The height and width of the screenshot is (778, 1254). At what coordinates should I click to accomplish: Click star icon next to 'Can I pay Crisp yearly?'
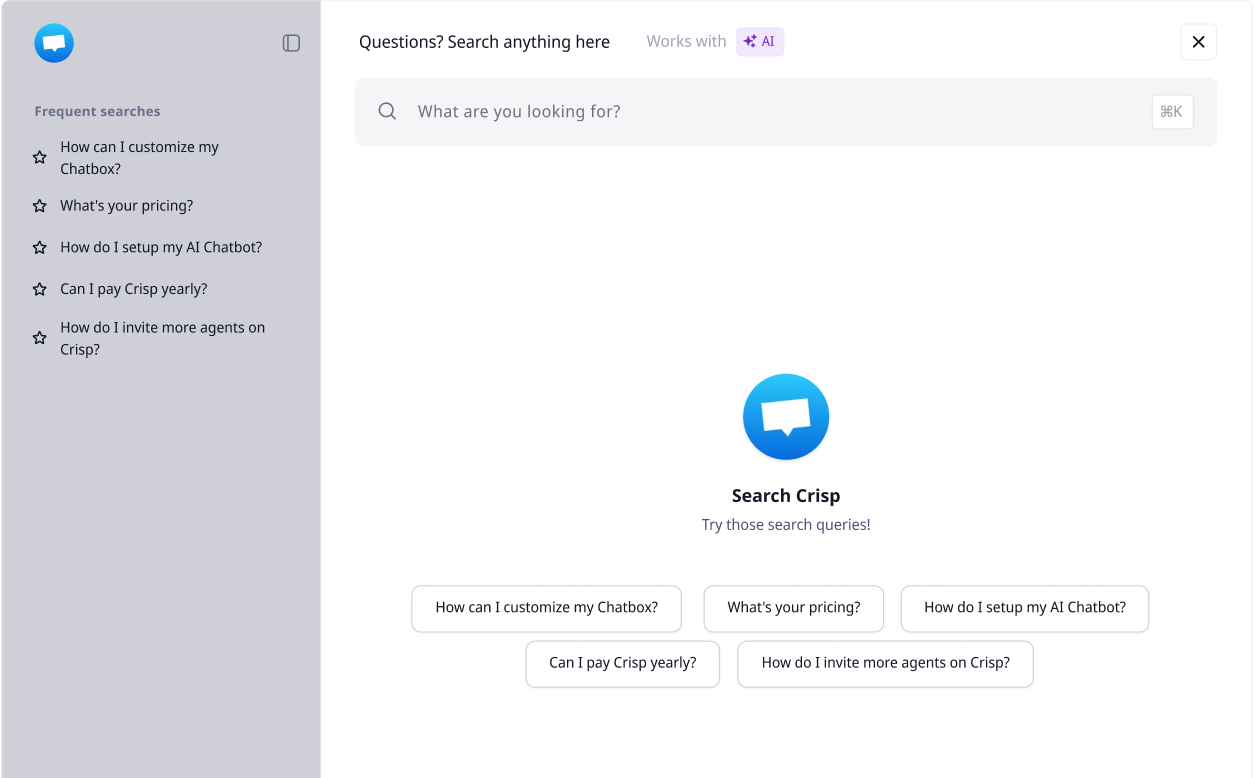tap(40, 289)
